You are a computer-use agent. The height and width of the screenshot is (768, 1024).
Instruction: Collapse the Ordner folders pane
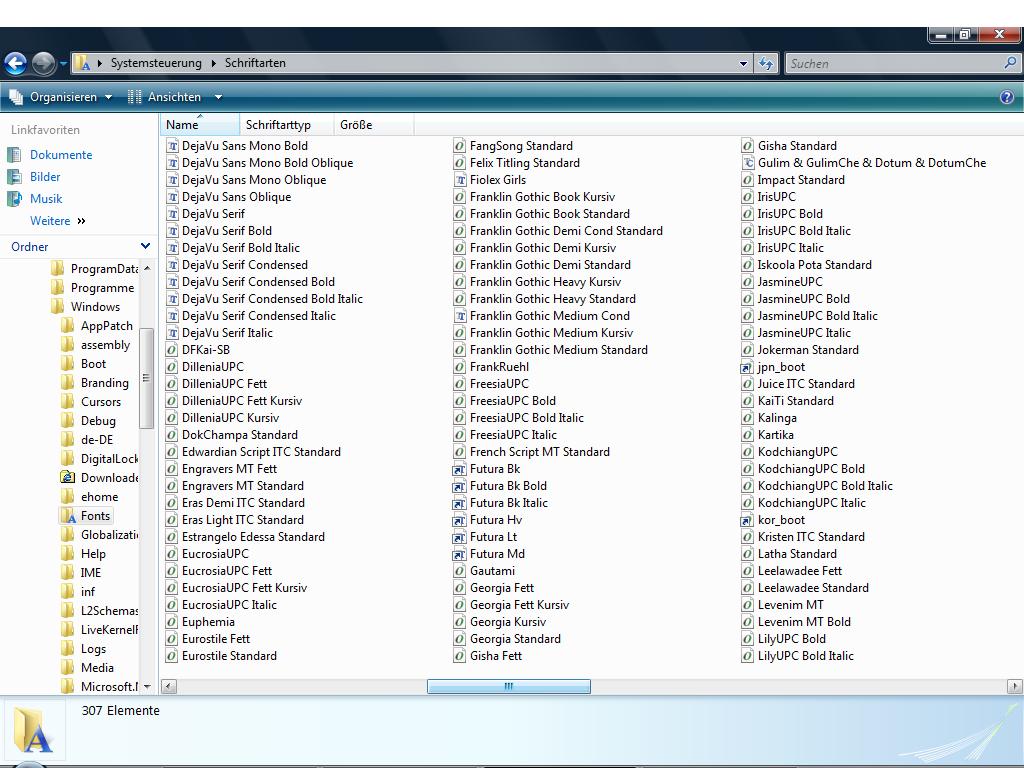(145, 246)
